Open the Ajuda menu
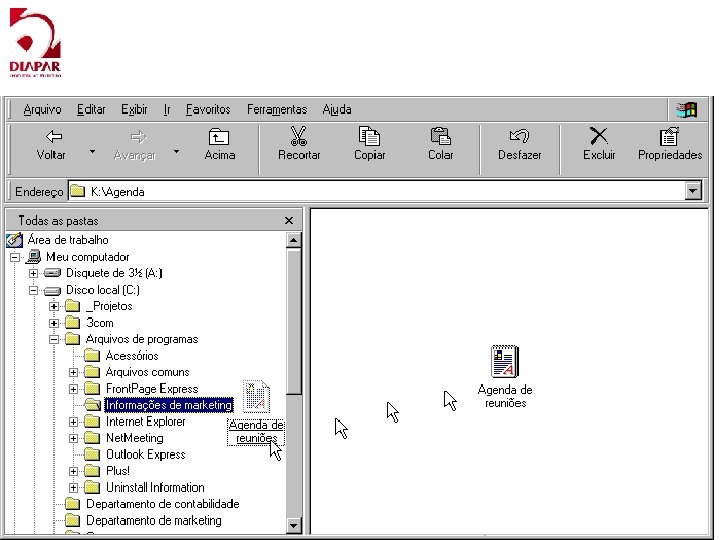The image size is (720, 540). coord(337,110)
